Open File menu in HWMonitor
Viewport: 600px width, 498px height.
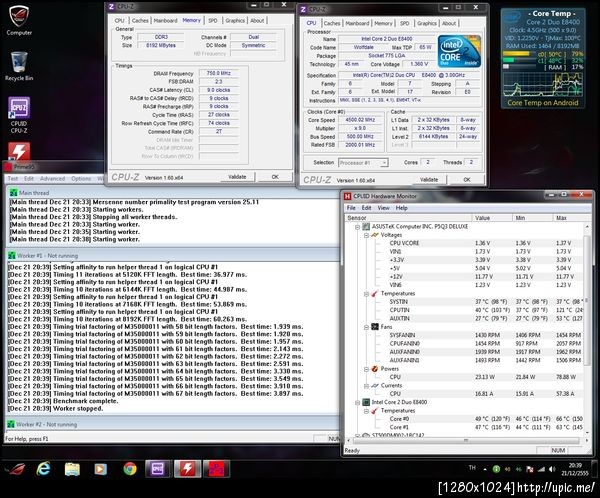[x=351, y=208]
